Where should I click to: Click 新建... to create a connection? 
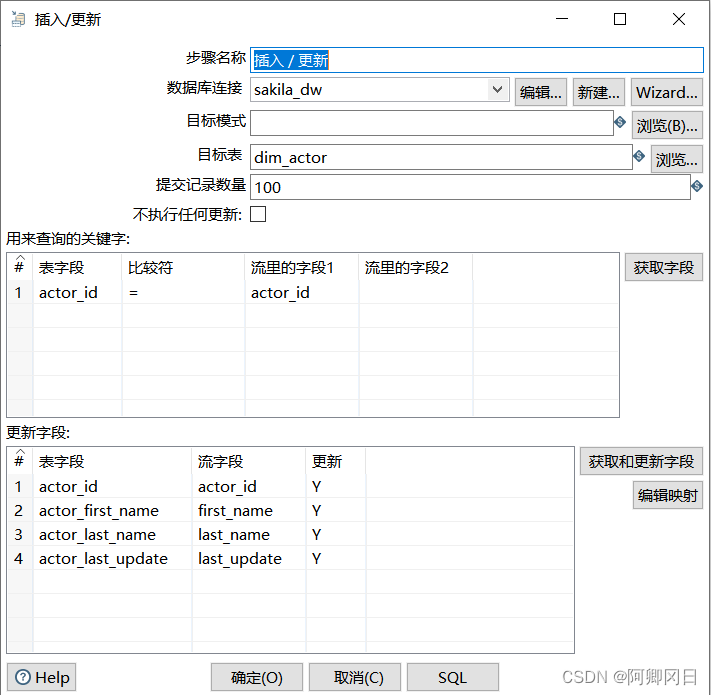point(599,92)
